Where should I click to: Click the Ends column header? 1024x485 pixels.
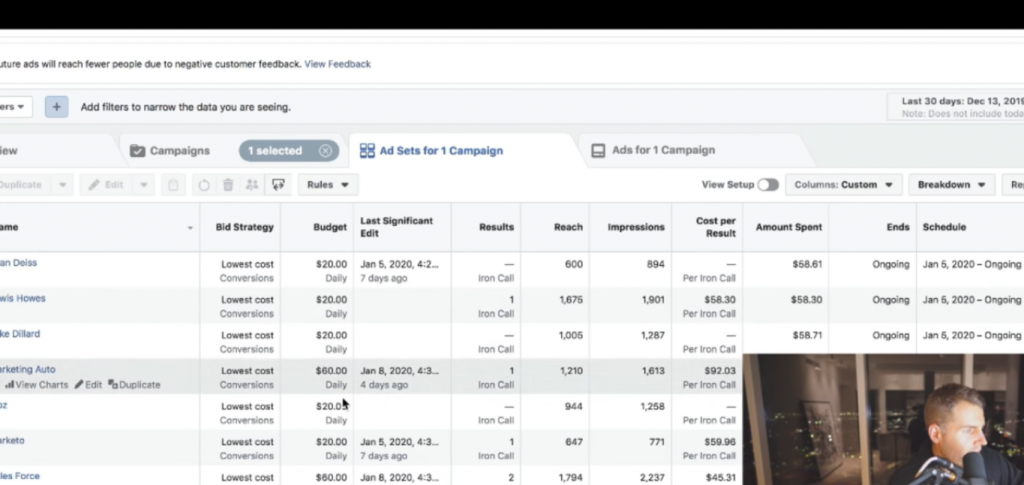[898, 227]
